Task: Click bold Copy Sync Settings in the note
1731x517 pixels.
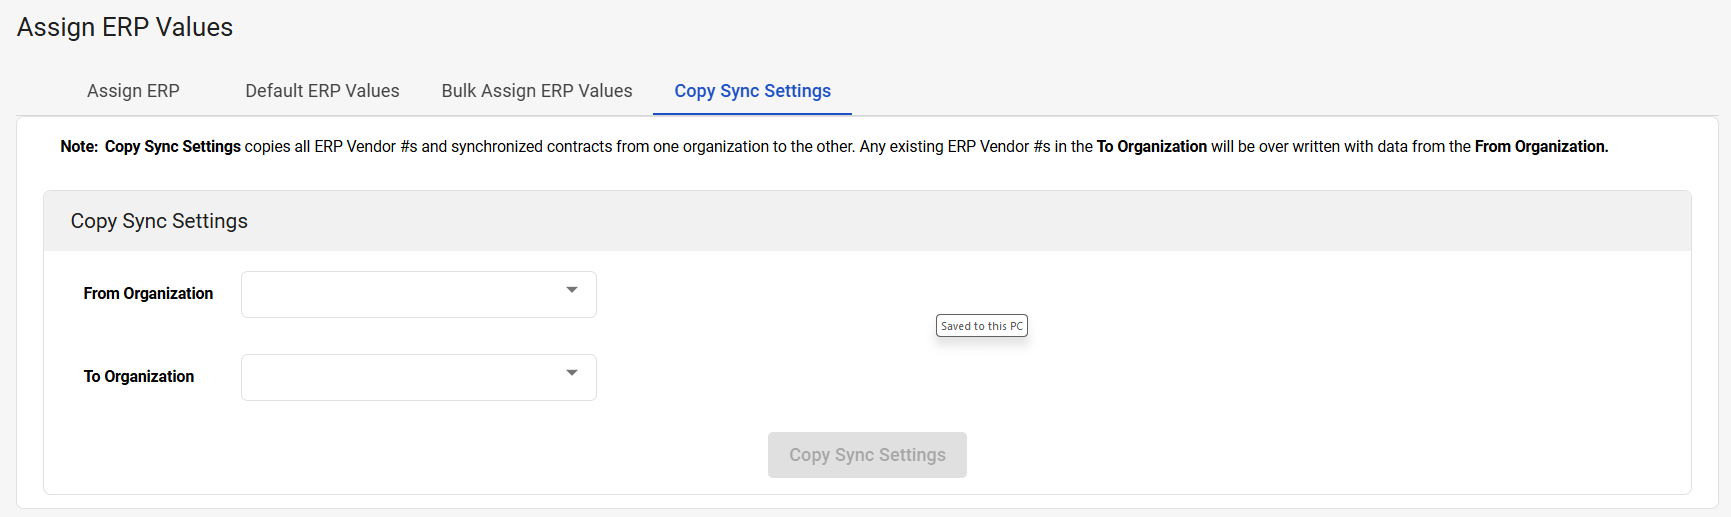Action: pyautogui.click(x=173, y=146)
